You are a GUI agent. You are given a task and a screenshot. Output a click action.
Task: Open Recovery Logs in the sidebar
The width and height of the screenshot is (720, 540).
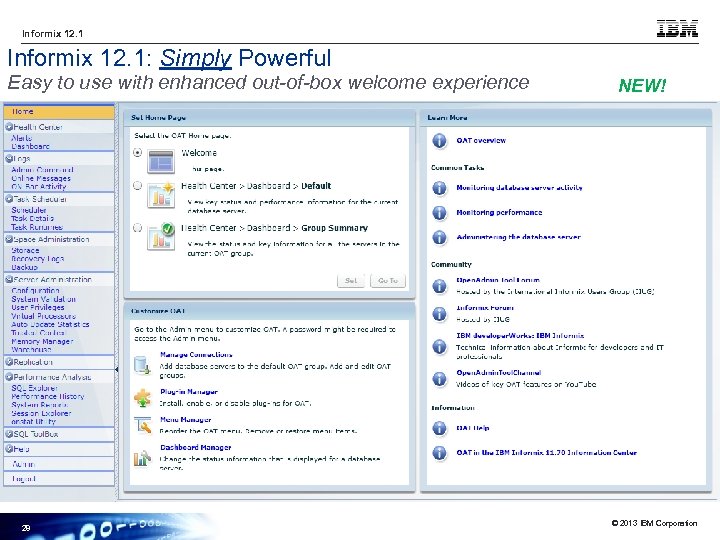coord(38,259)
